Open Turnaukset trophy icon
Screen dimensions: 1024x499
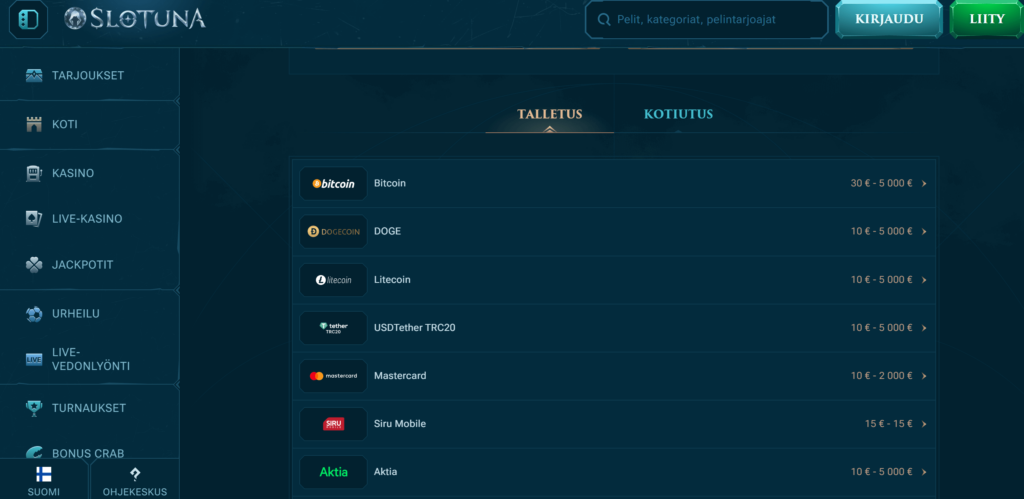pyautogui.click(x=34, y=408)
